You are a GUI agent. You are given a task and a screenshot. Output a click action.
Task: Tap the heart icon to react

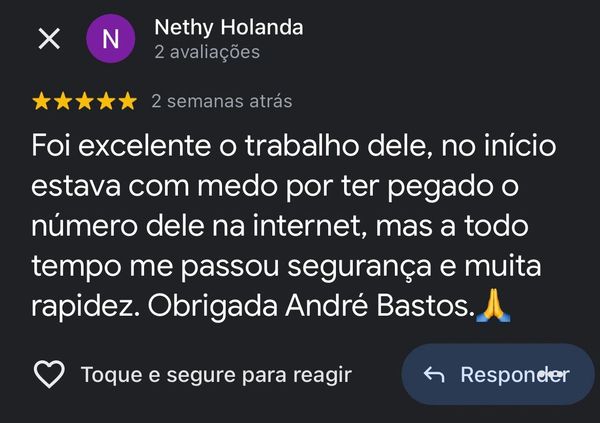(x=49, y=375)
